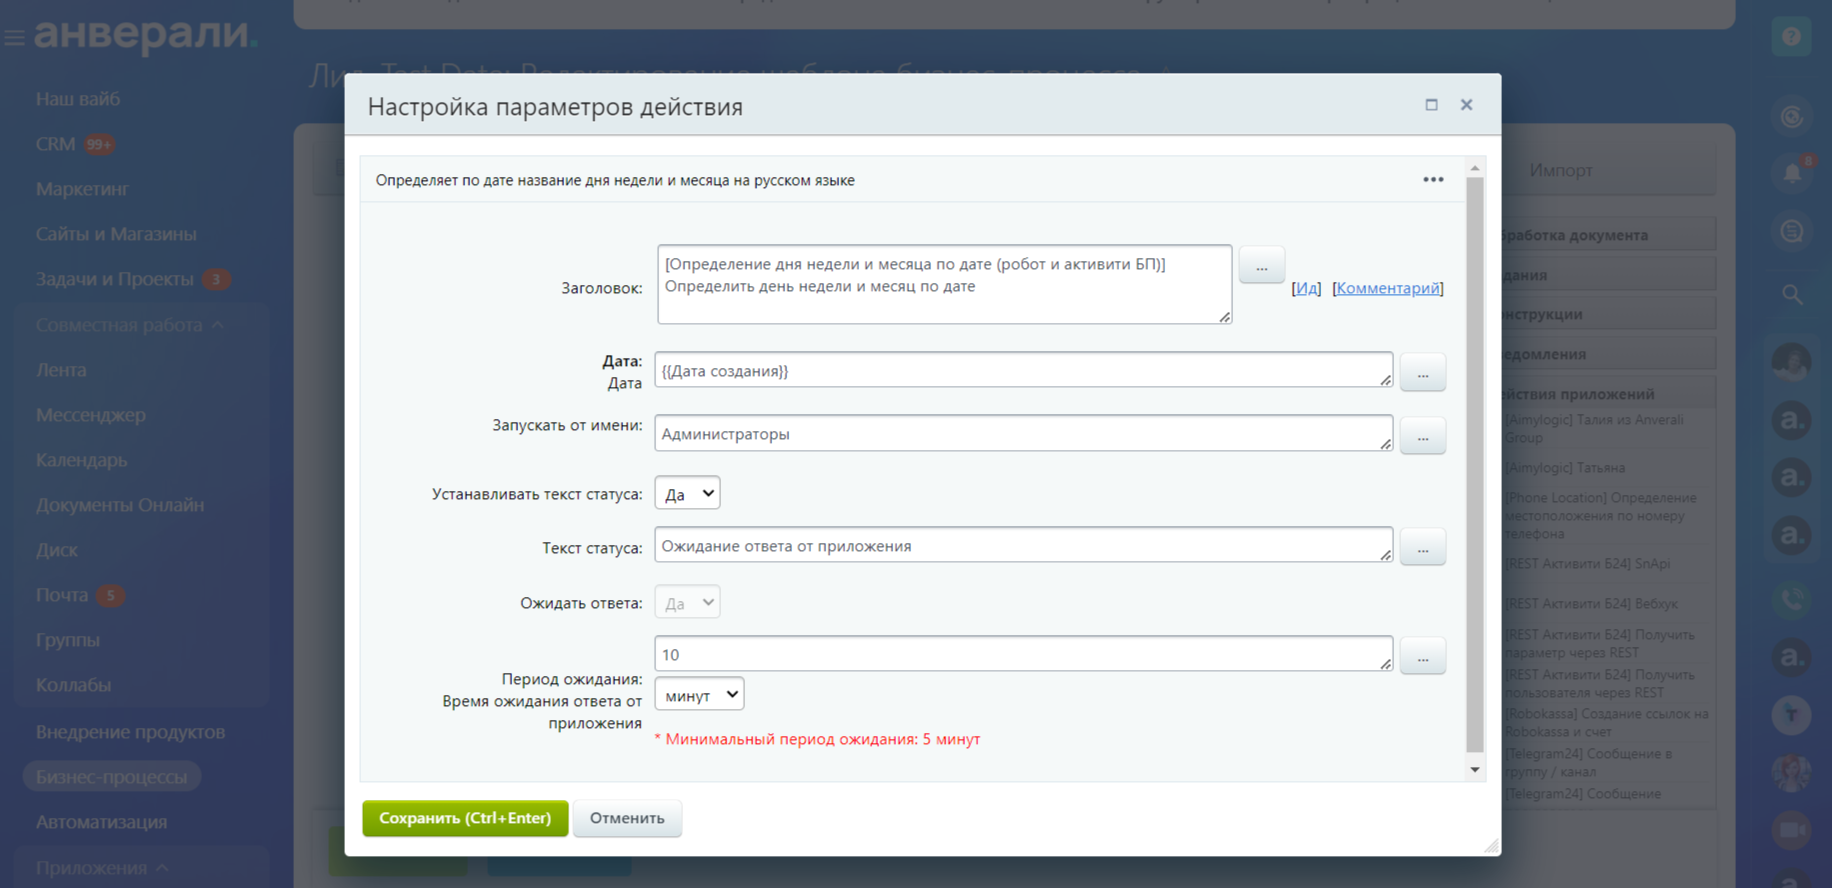The image size is (1832, 888).
Task: Maximize the action settings dialog
Action: (1431, 105)
